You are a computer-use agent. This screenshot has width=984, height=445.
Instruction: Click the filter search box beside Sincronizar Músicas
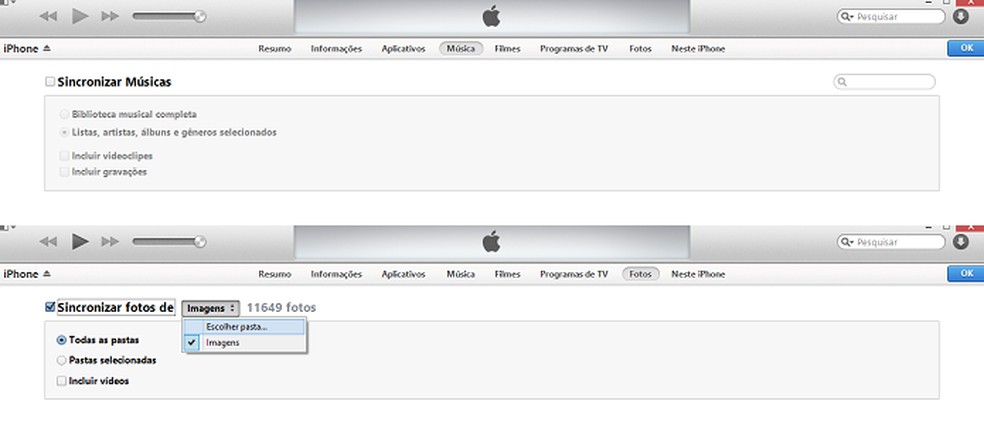click(x=884, y=82)
